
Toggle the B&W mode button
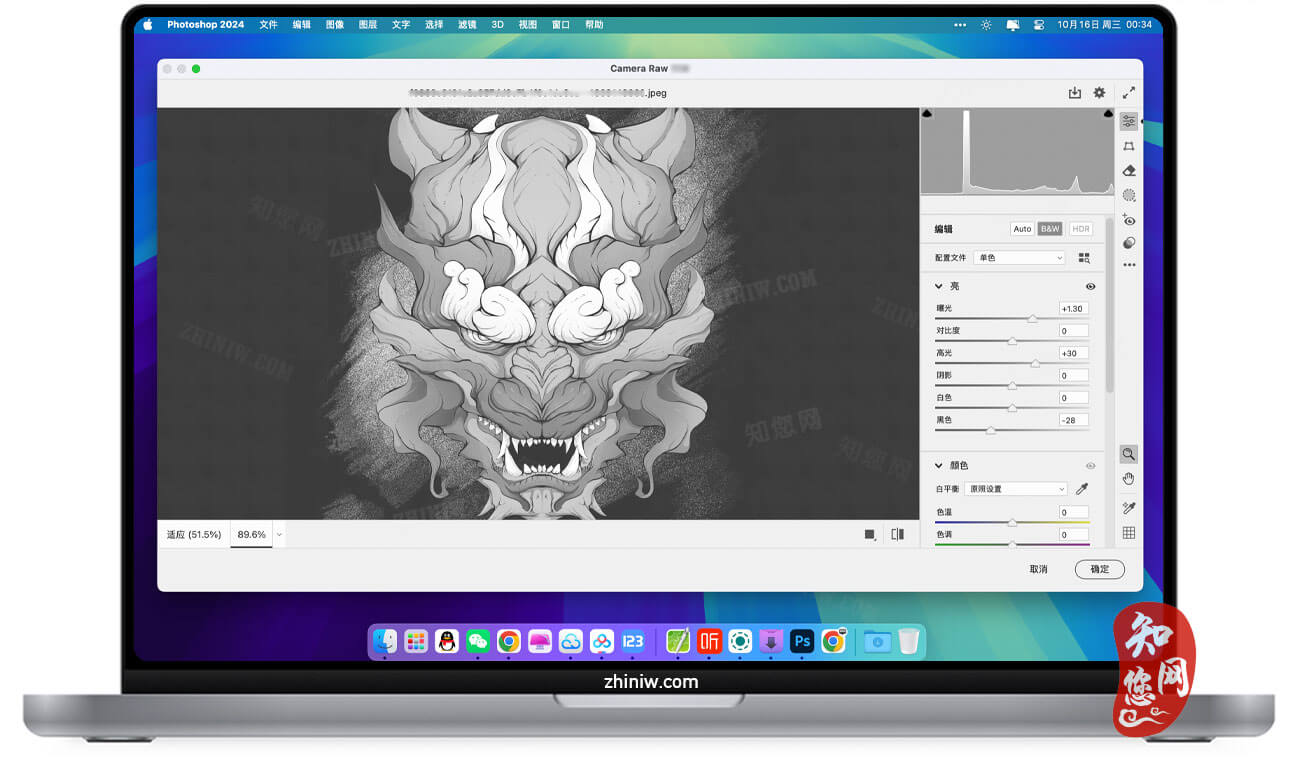coord(1050,229)
